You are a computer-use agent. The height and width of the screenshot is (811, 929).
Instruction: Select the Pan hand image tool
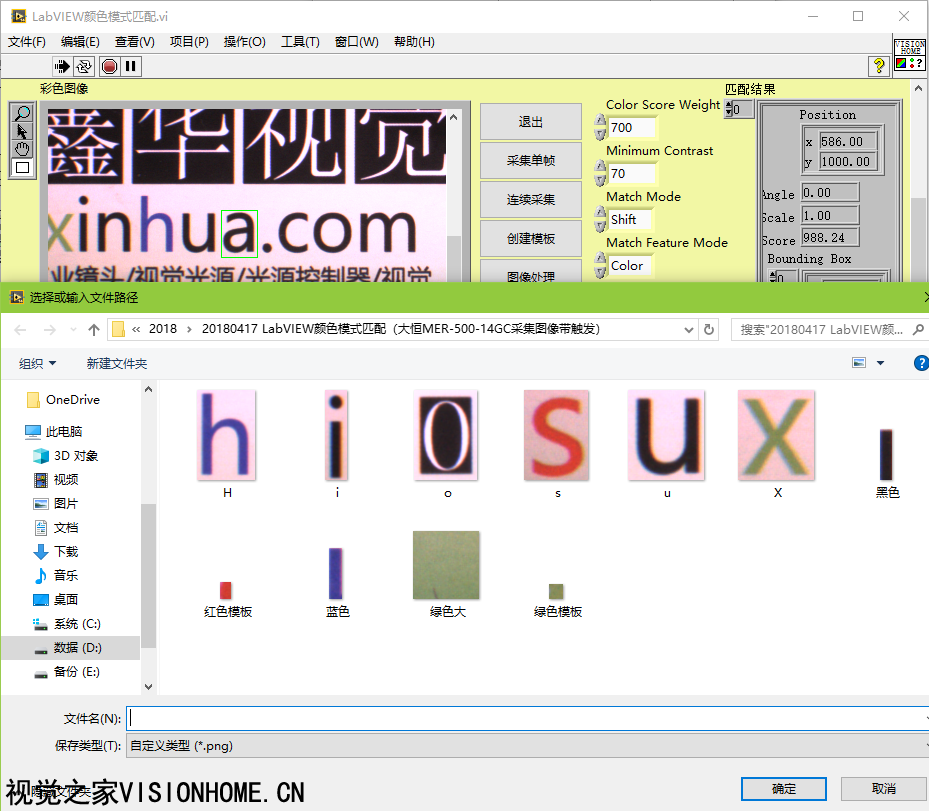click(x=23, y=149)
